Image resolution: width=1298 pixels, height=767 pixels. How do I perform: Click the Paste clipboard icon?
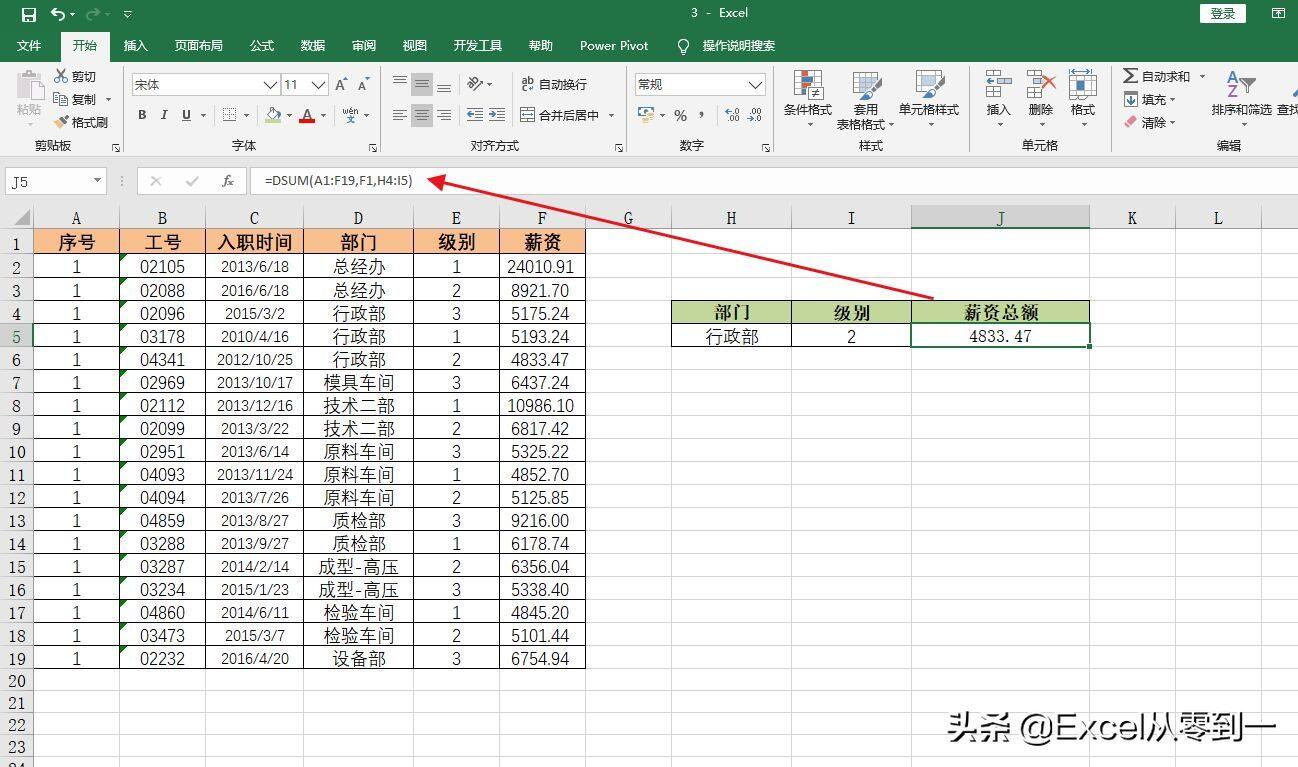(29, 85)
